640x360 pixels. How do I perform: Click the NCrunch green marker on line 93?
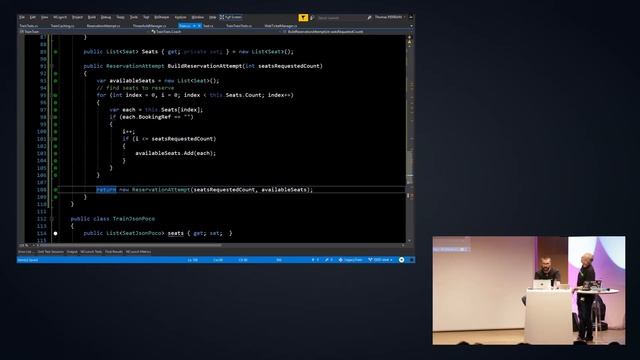[x=56, y=81]
